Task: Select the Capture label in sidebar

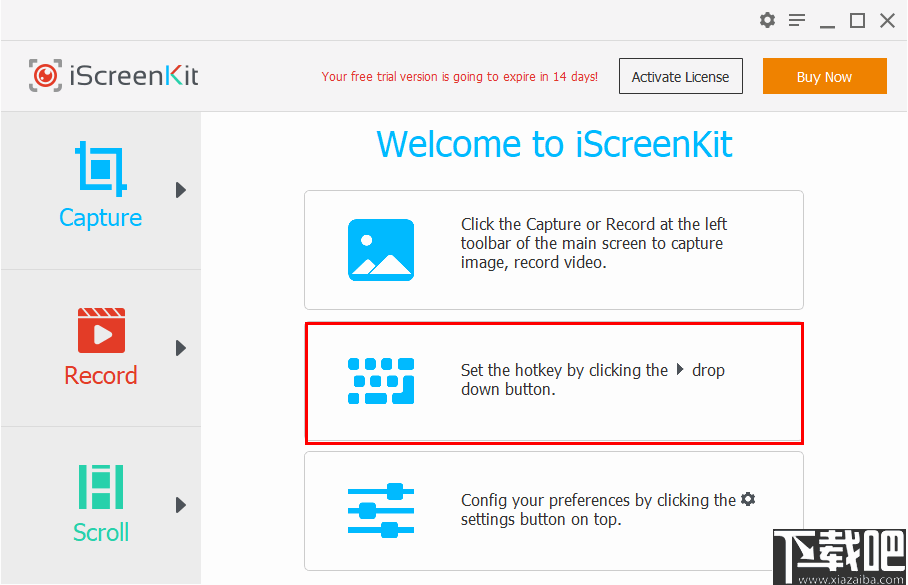Action: [101, 218]
